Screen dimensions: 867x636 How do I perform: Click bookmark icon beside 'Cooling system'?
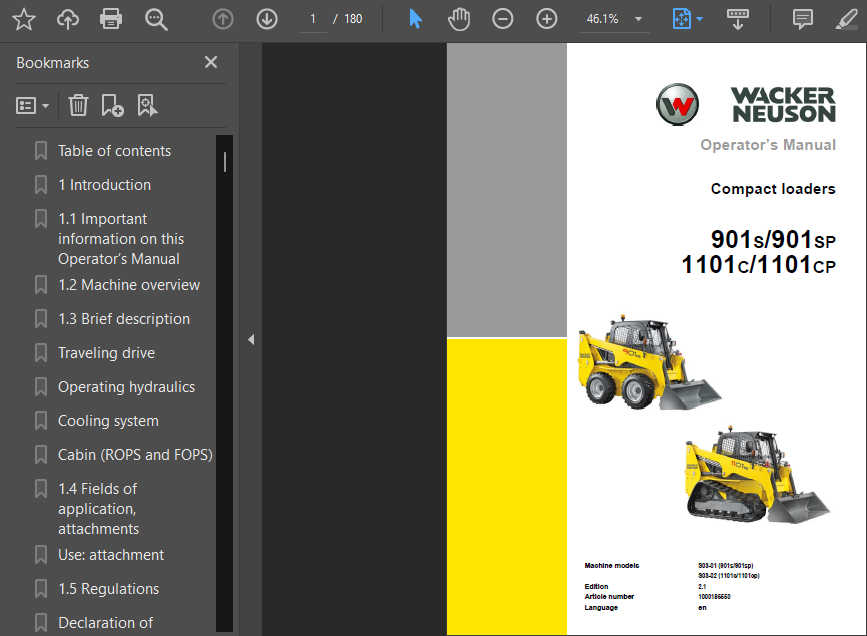(x=41, y=421)
